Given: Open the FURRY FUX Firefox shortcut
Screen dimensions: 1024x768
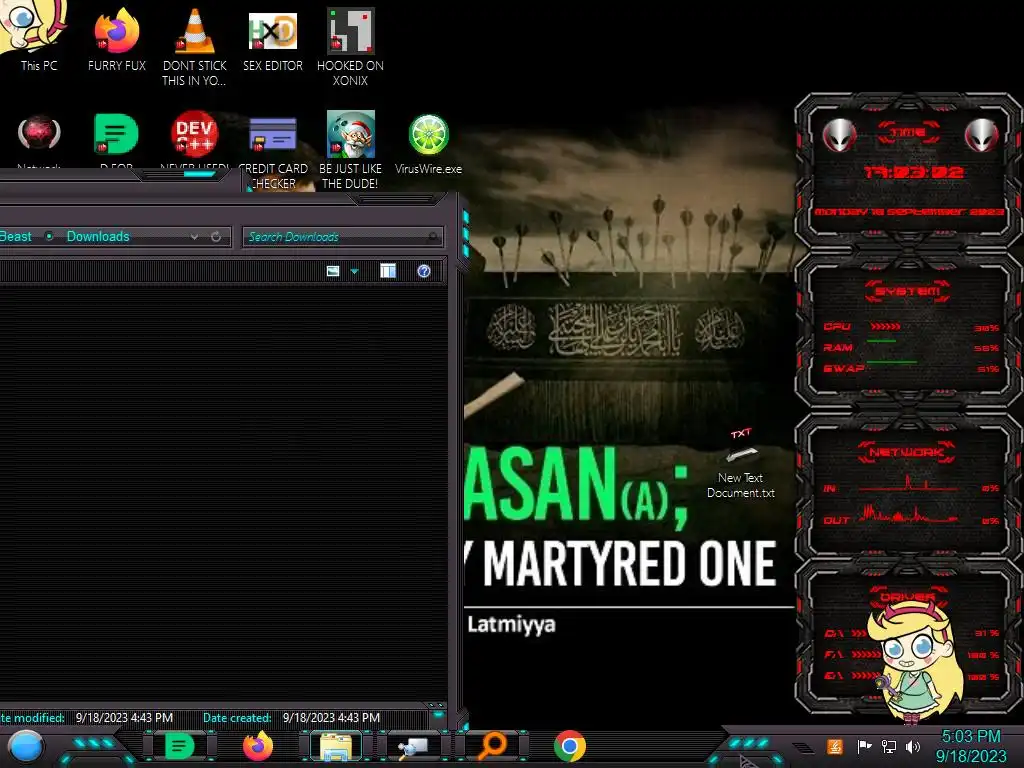Looking at the screenshot, I should tap(117, 39).
